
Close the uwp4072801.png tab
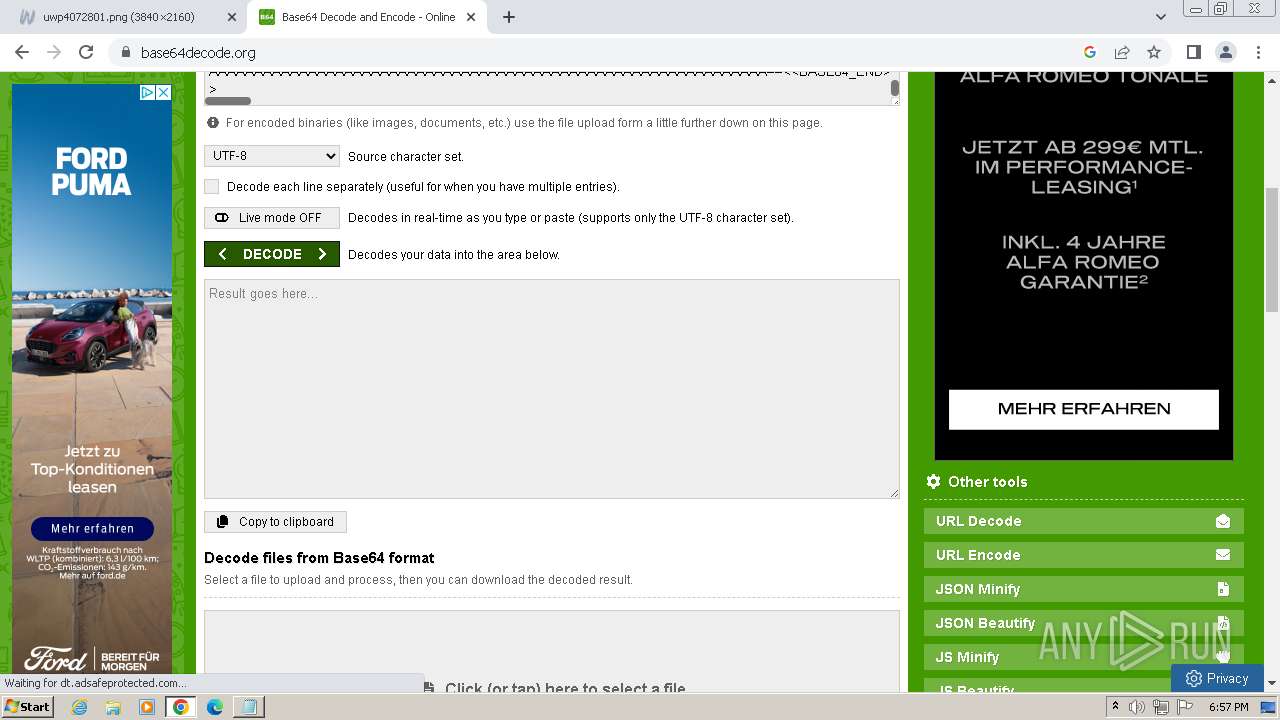(232, 17)
